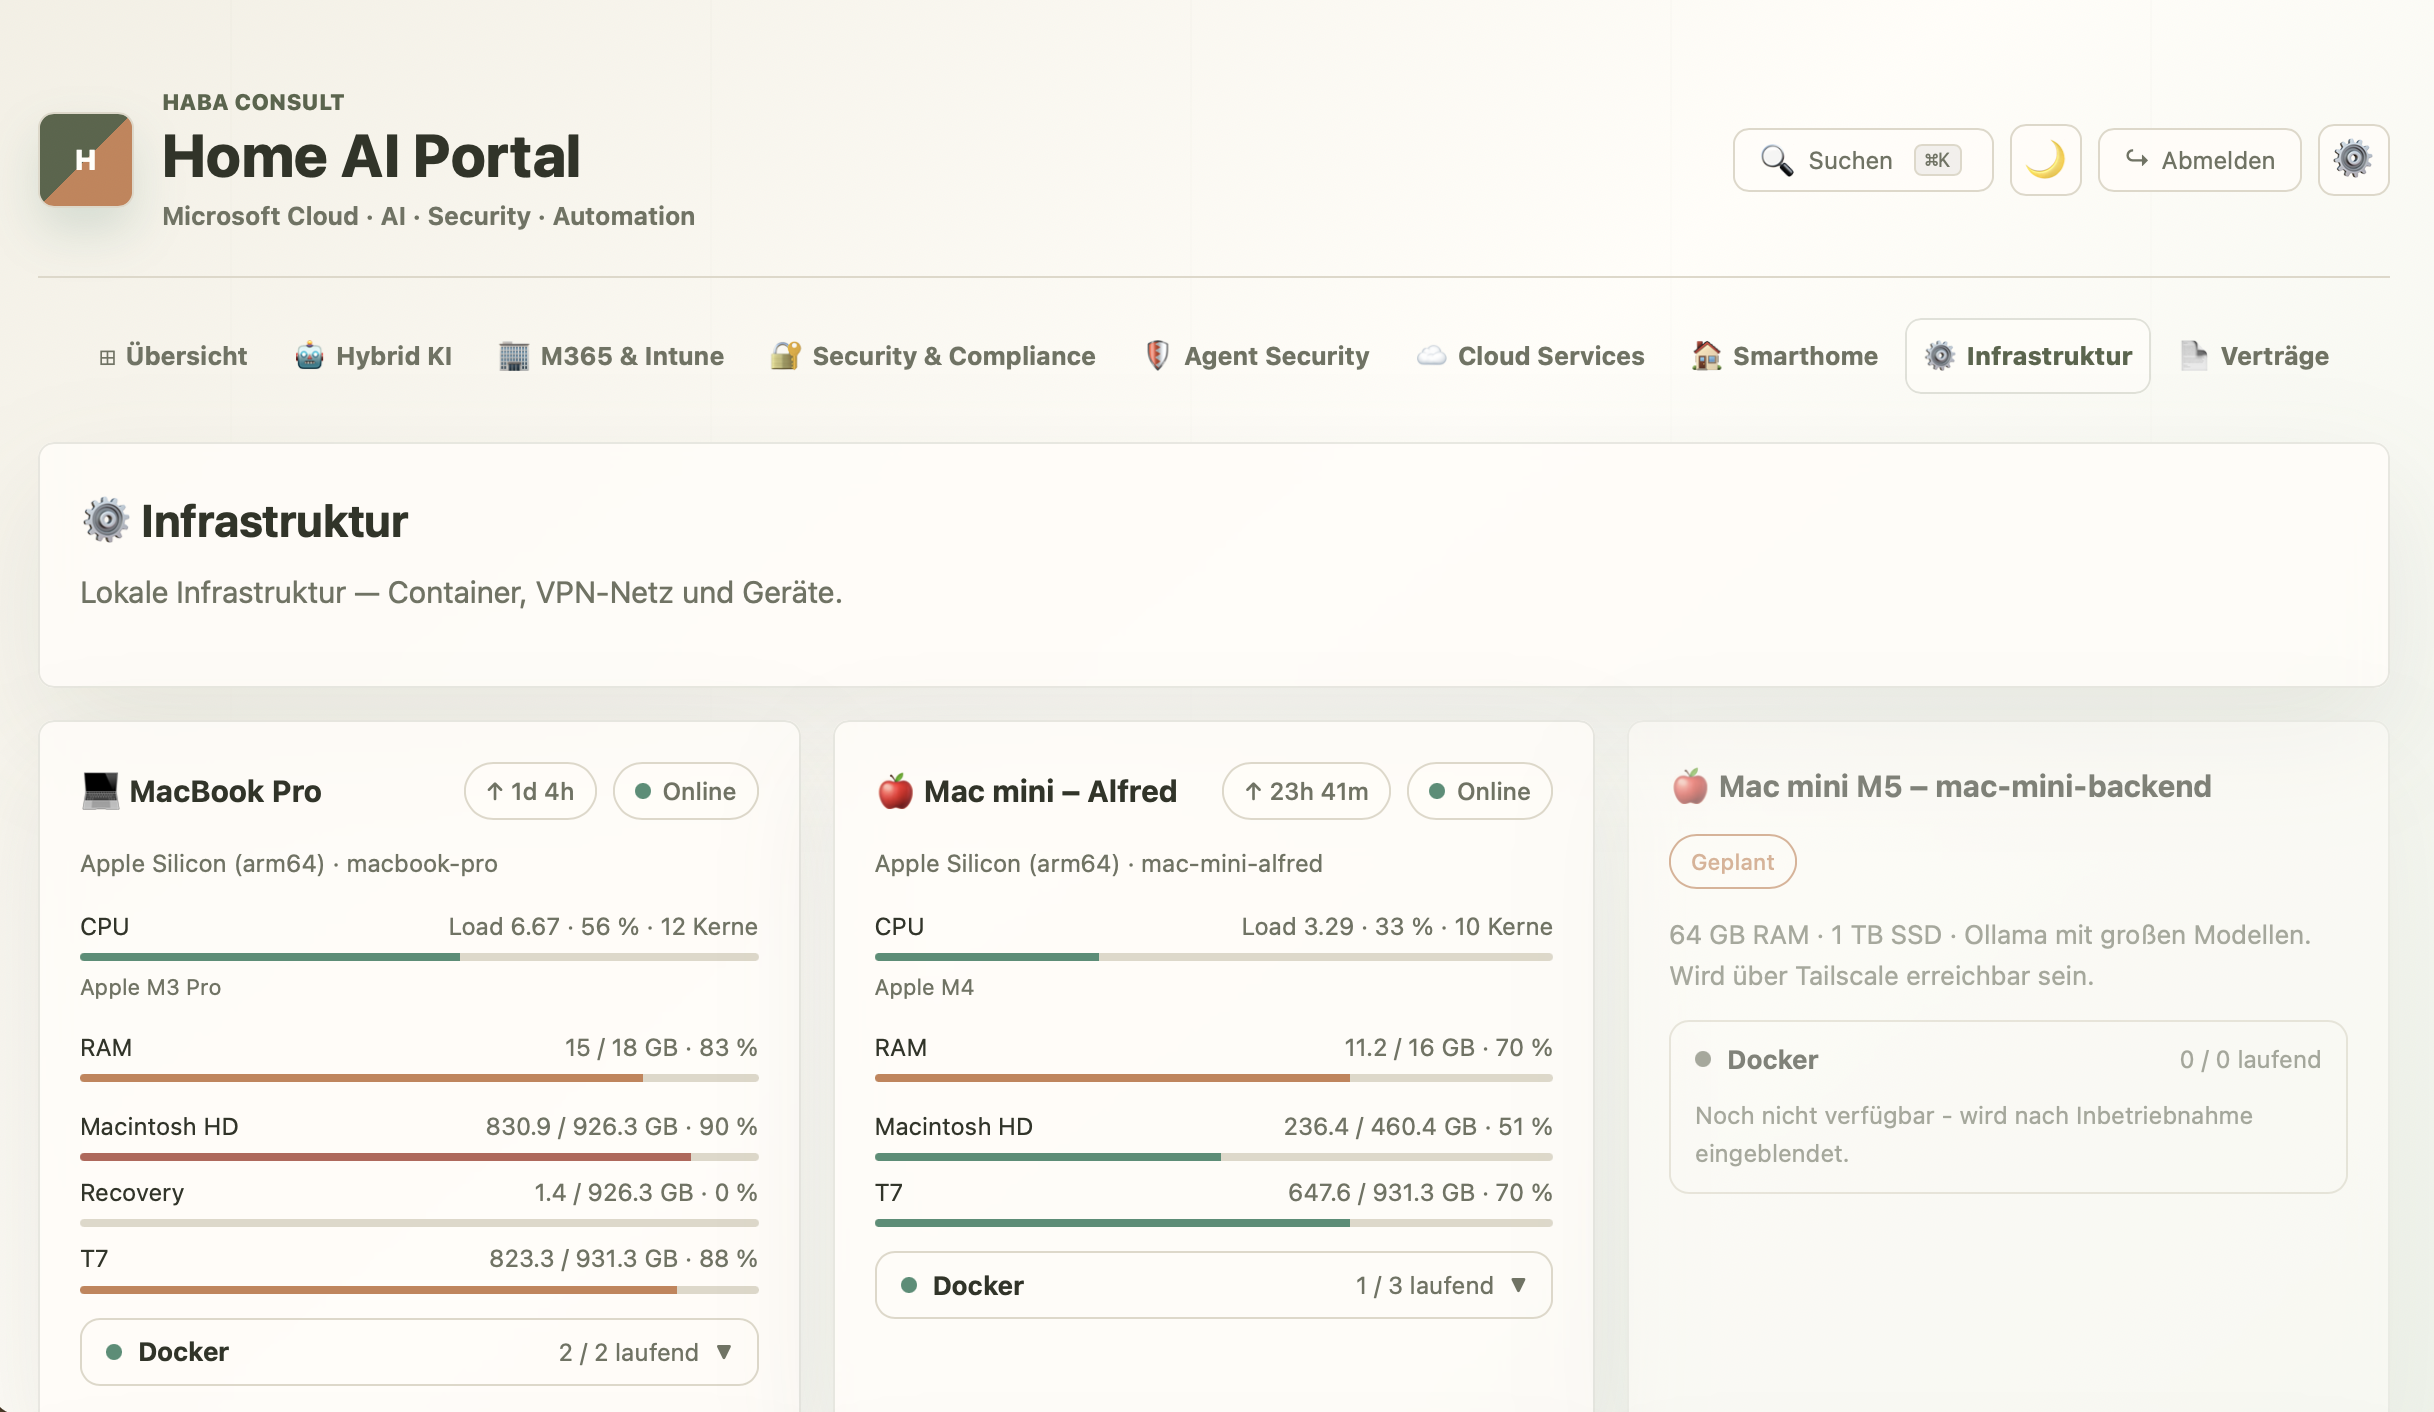This screenshot has height=1412, width=2434.
Task: Click the house icon beside Smarthome
Action: (1707, 356)
